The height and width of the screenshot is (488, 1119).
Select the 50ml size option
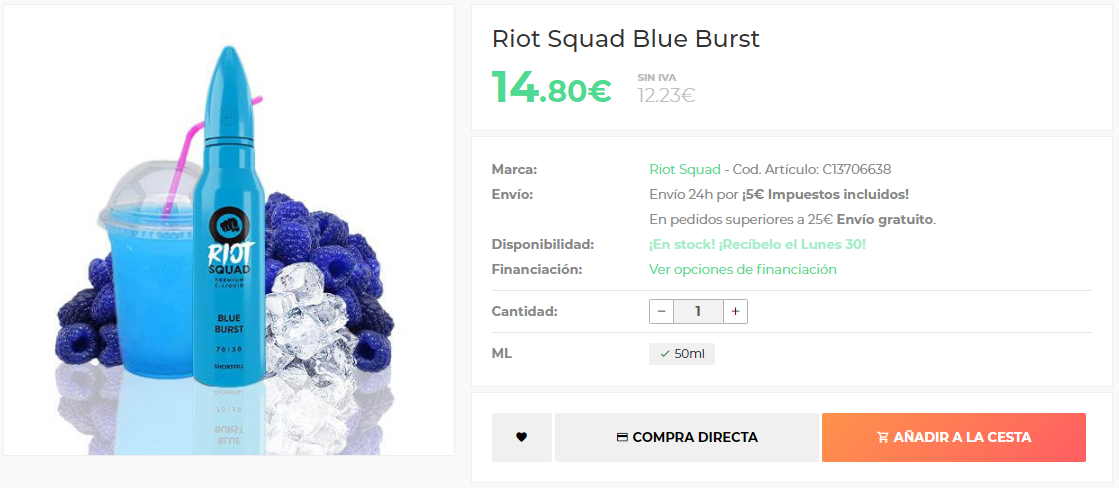click(682, 354)
